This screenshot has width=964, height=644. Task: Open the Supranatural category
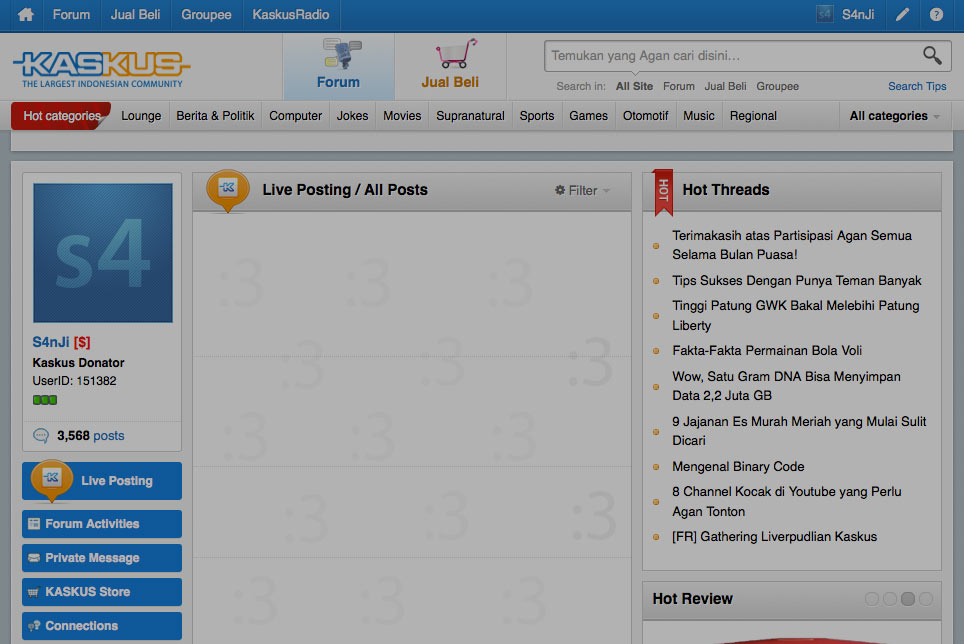[x=470, y=116]
